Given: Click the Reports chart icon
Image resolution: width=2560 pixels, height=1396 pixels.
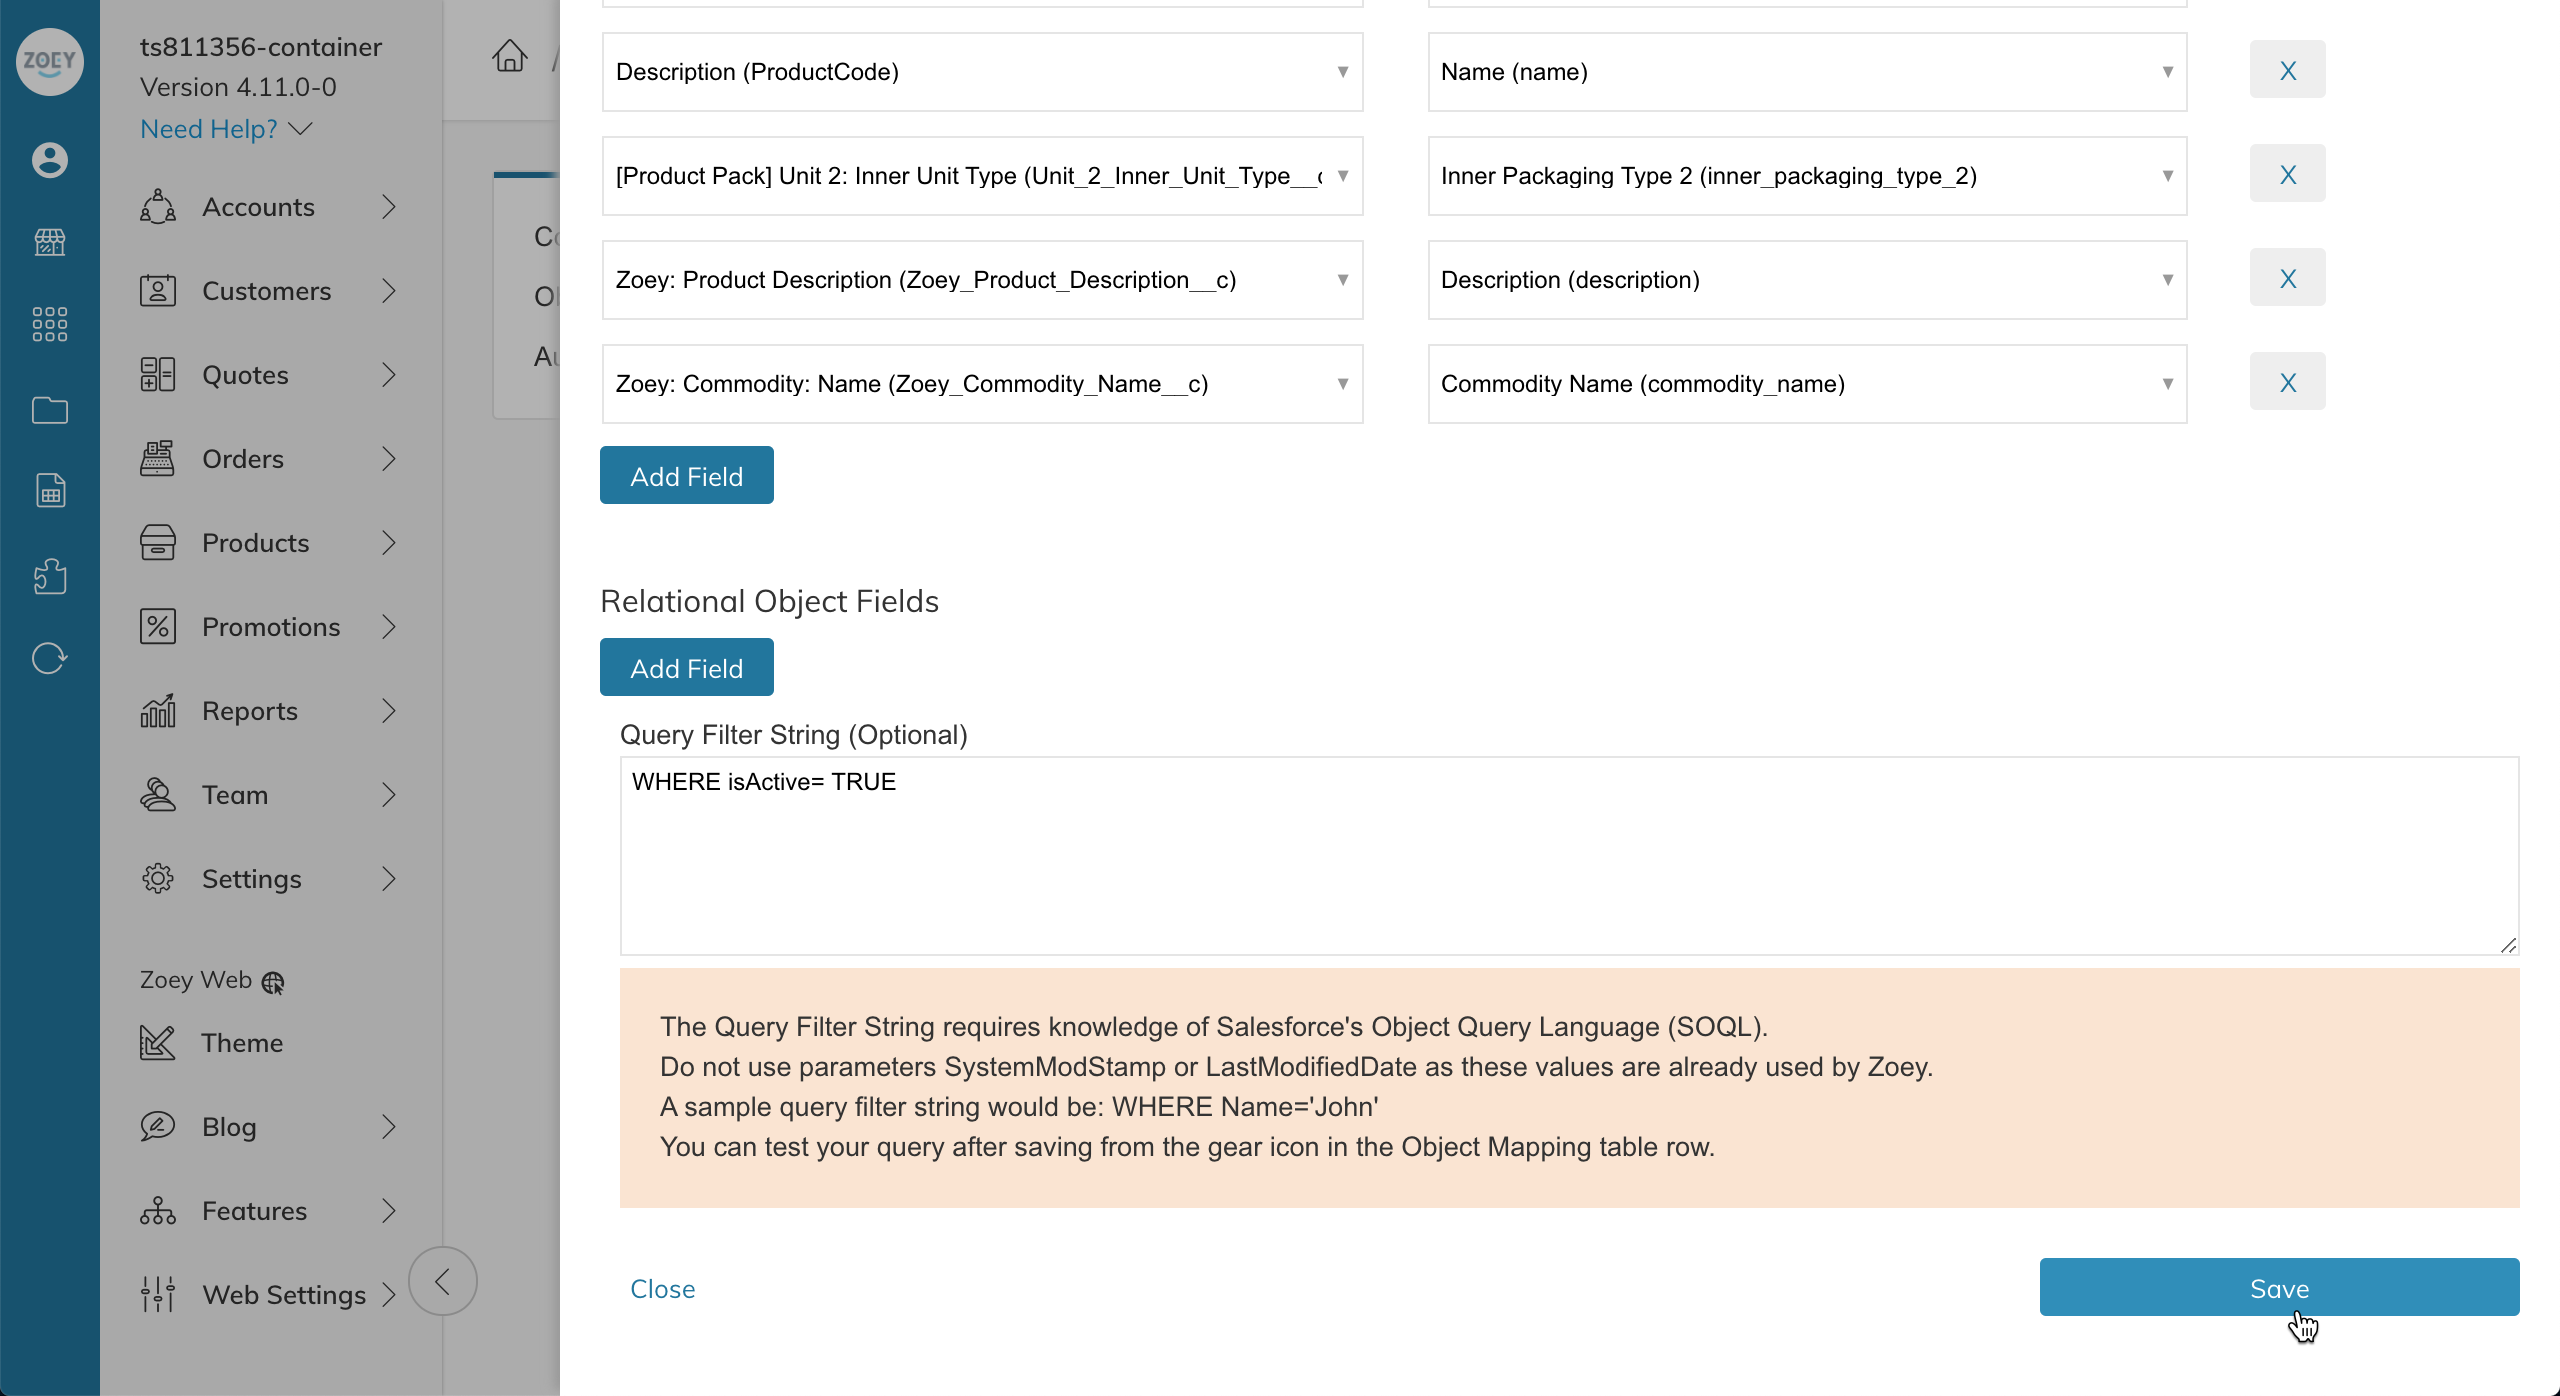Looking at the screenshot, I should point(157,711).
